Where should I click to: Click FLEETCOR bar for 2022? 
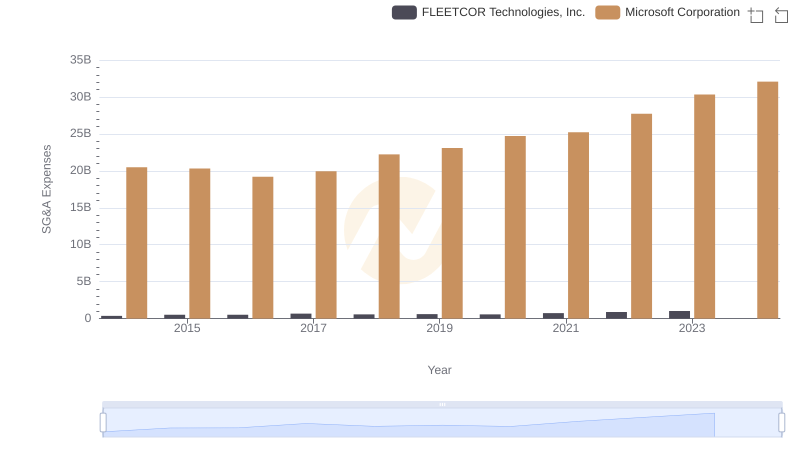point(616,315)
